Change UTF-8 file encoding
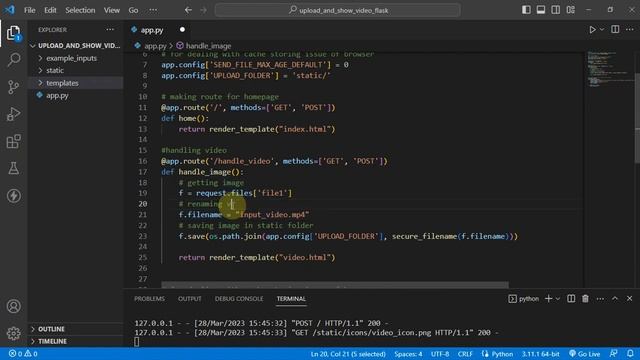This screenshot has height=360, width=640. [440, 353]
